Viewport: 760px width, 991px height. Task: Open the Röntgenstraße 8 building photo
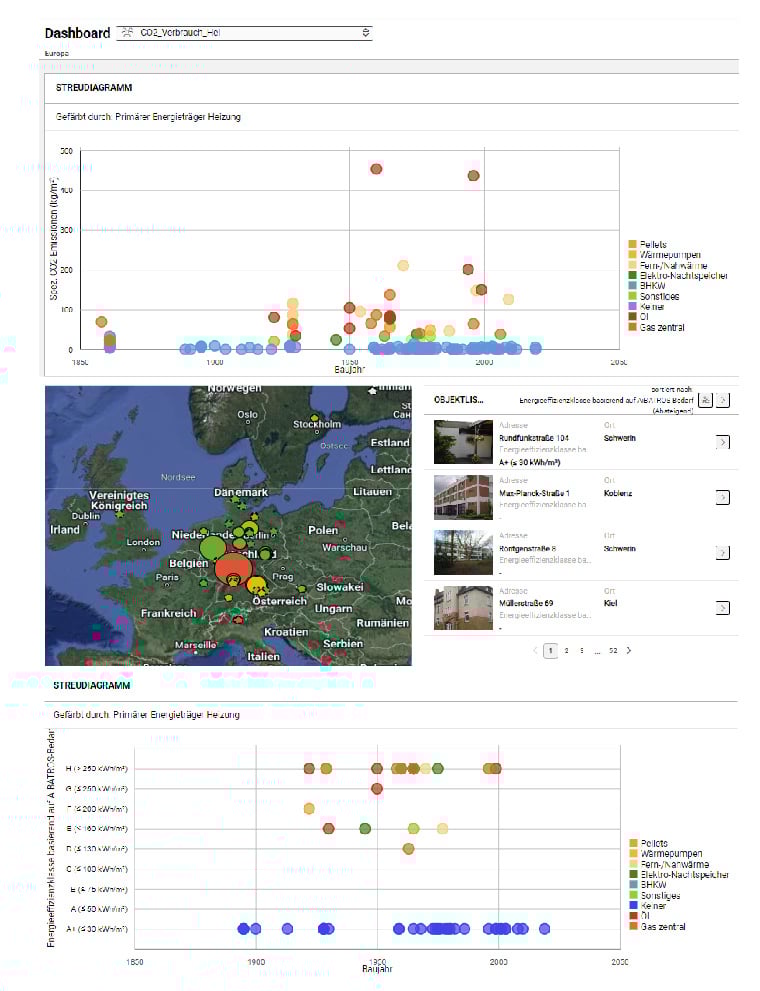point(463,552)
